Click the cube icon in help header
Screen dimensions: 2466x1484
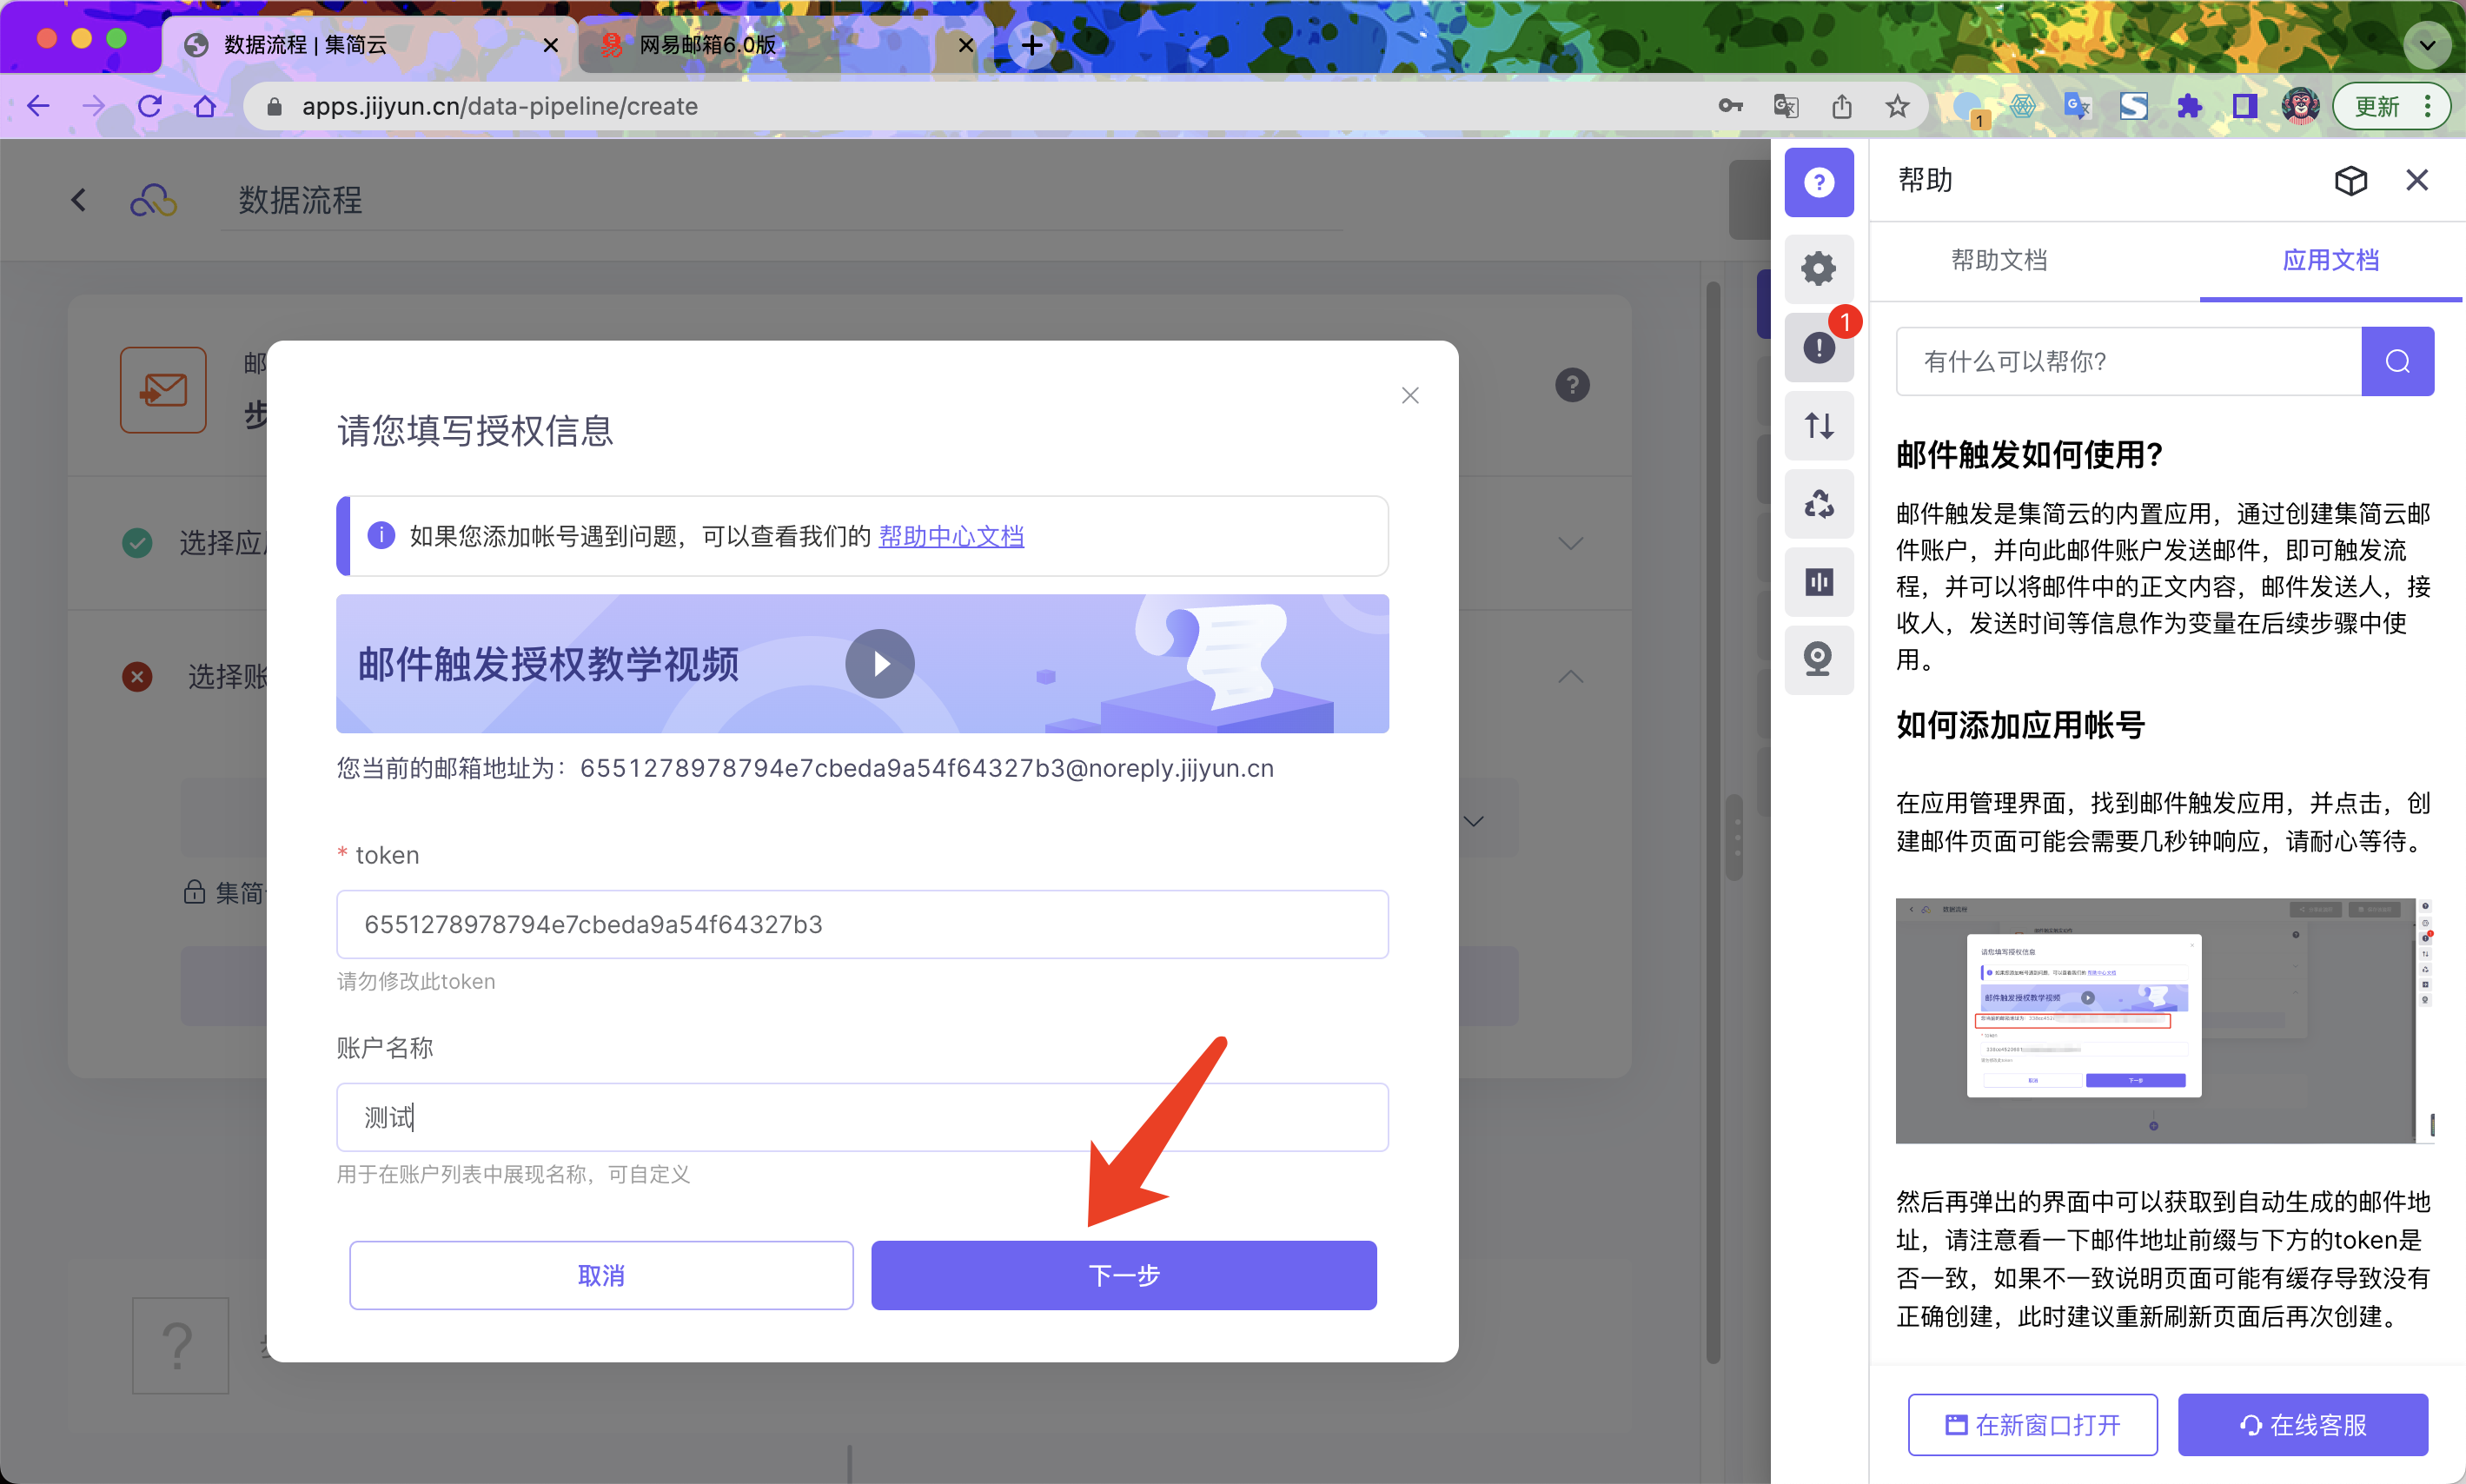pos(2350,180)
